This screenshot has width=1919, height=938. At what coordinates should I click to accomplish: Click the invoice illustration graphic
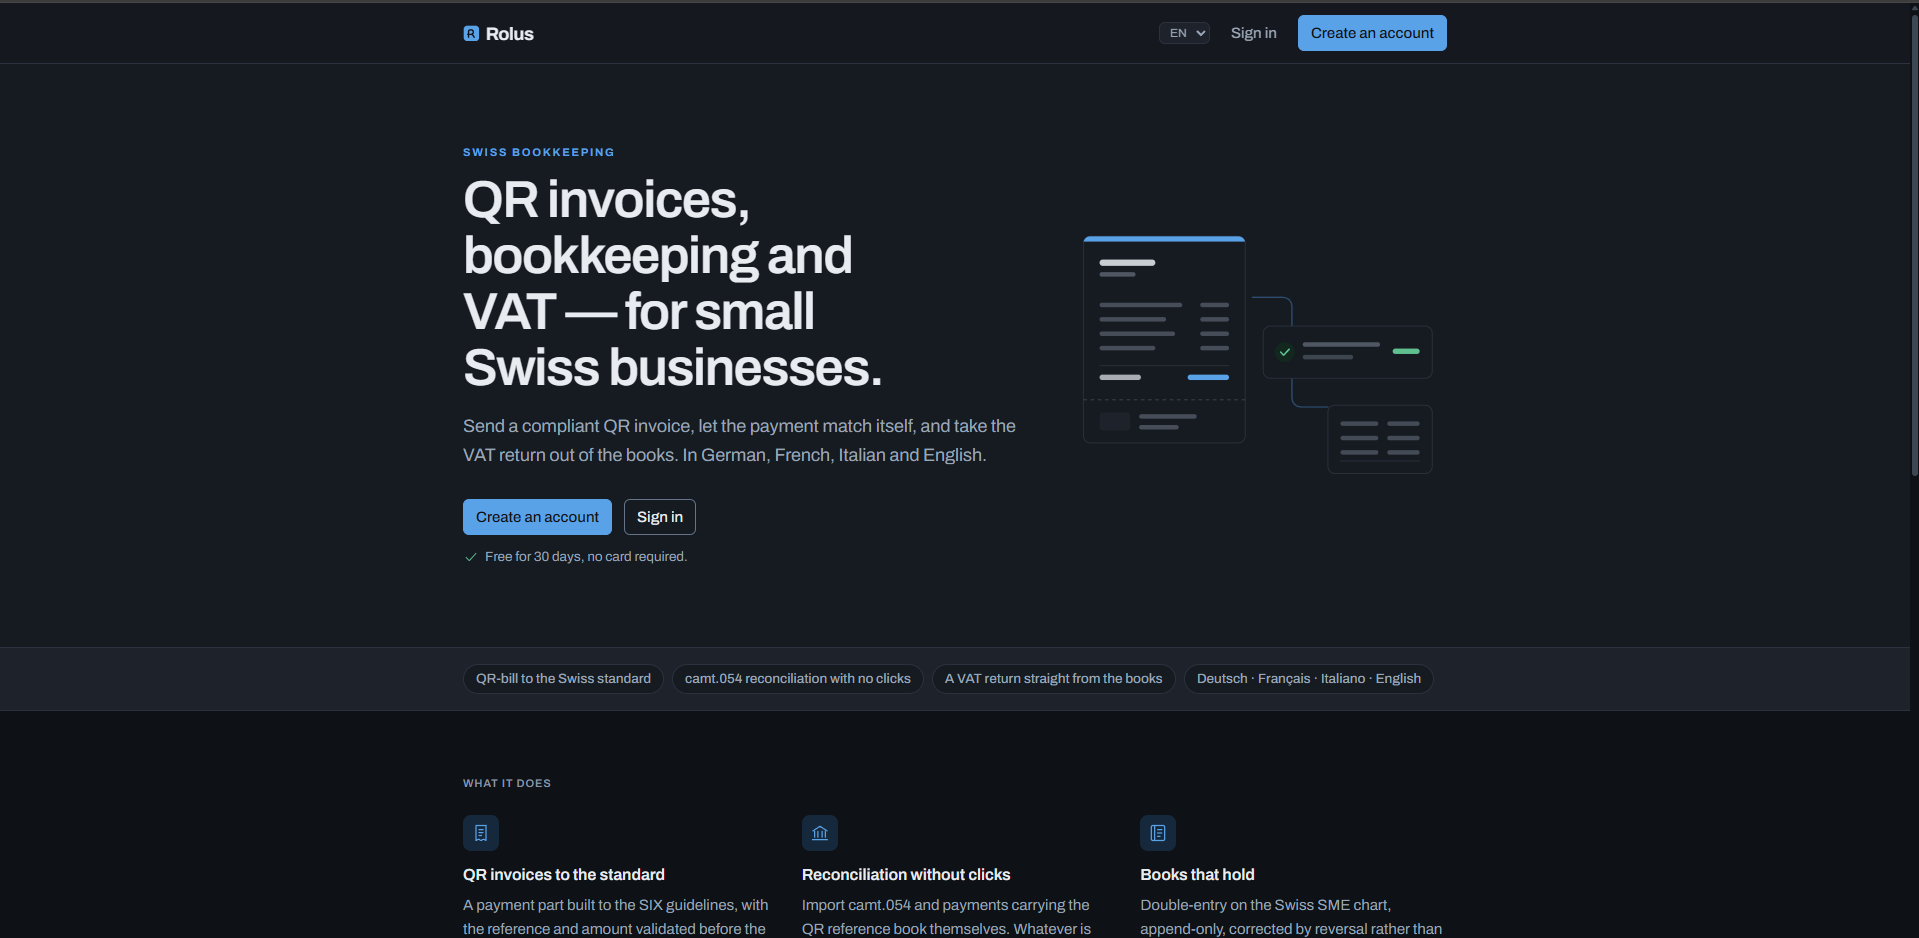point(1164,340)
